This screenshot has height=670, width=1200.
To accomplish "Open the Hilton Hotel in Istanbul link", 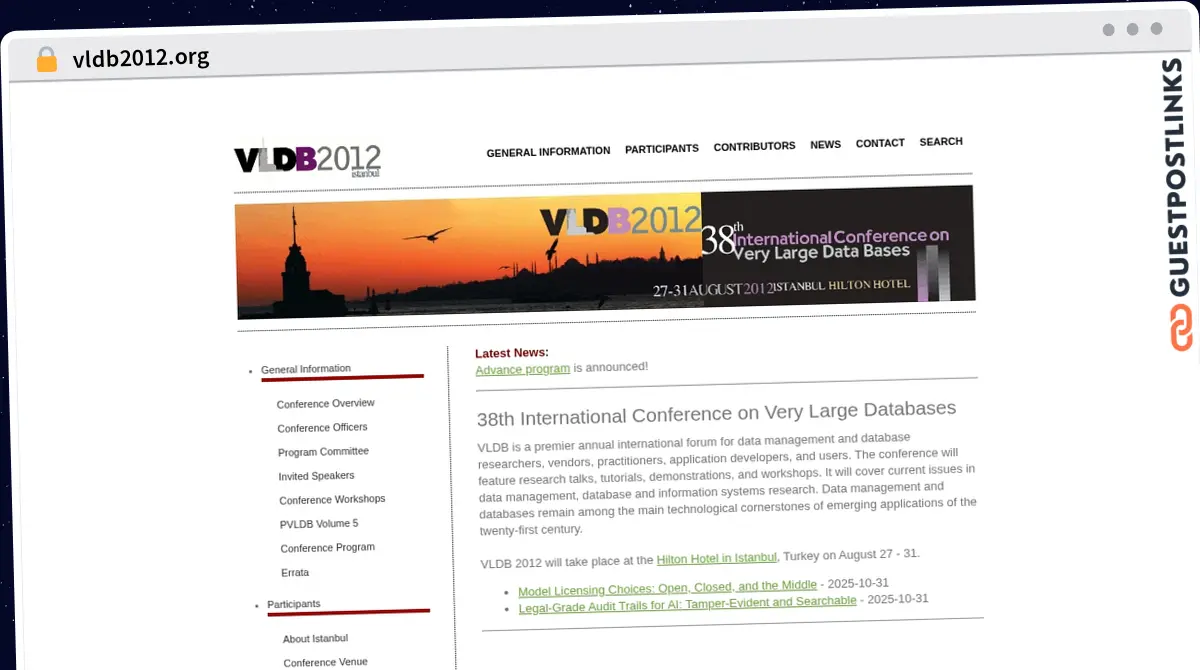I will click(x=716, y=558).
